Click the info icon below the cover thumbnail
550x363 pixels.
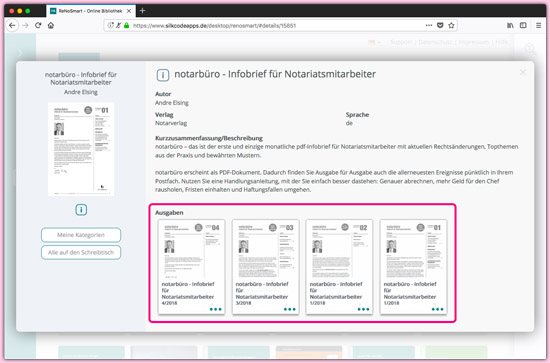(x=81, y=210)
